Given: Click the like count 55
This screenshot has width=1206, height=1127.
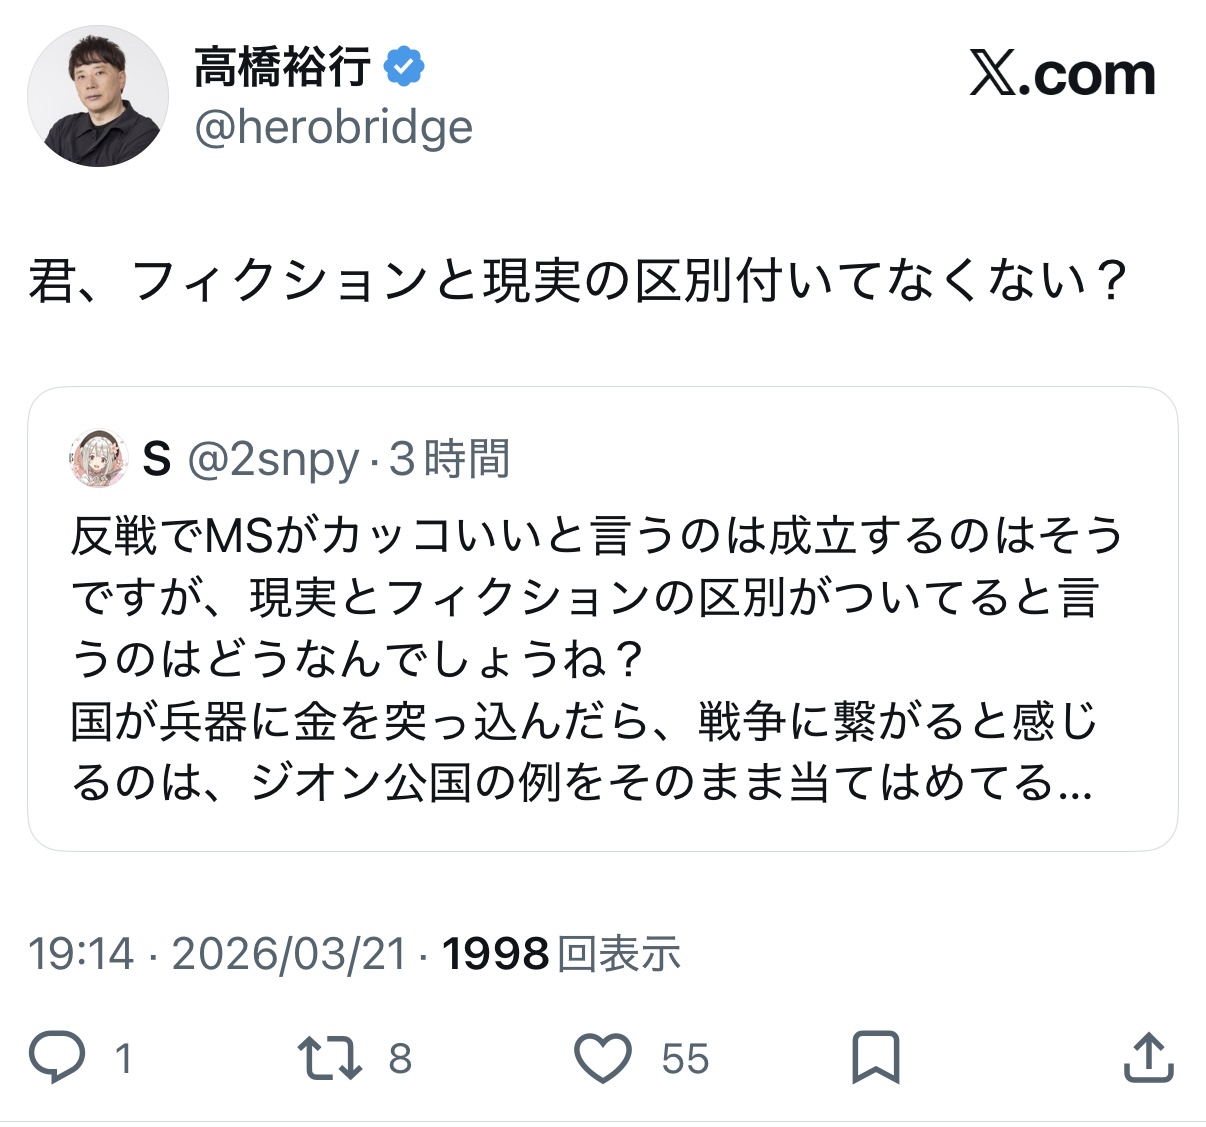Looking at the screenshot, I should pos(685,1058).
